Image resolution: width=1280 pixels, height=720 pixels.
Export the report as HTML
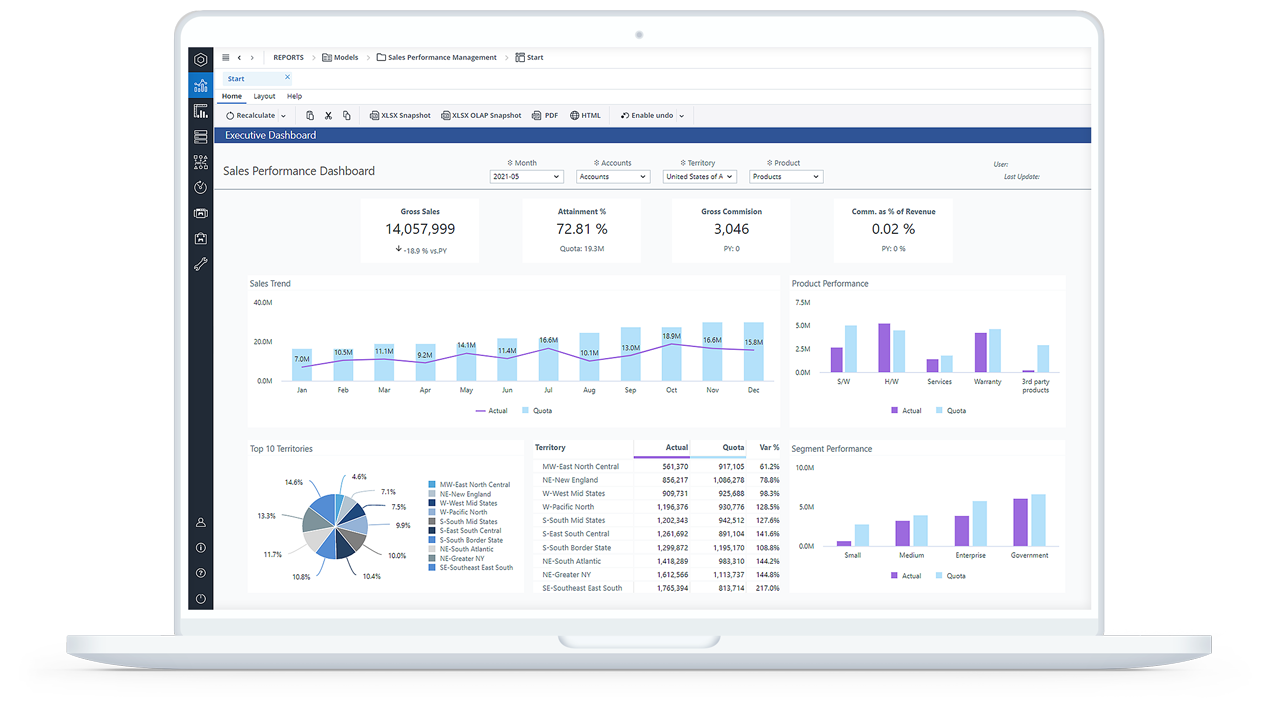586,115
